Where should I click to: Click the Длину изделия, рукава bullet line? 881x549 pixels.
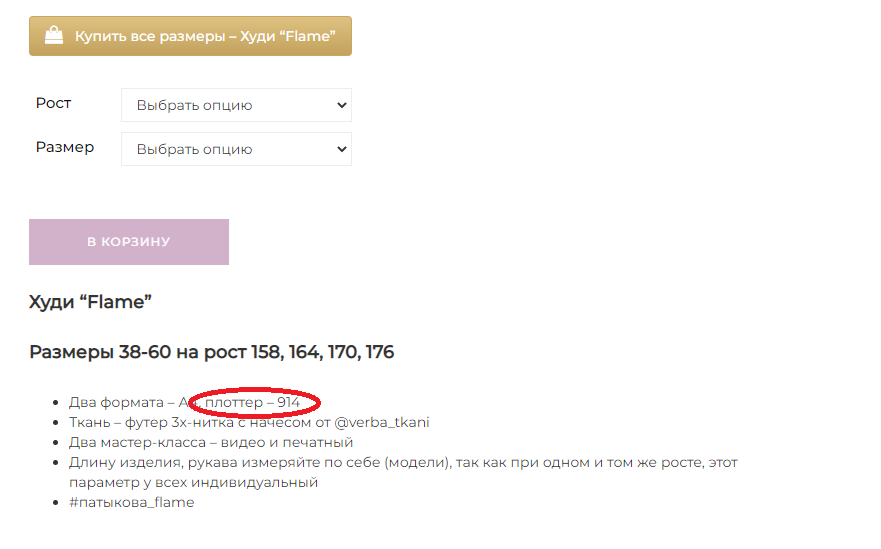[403, 462]
